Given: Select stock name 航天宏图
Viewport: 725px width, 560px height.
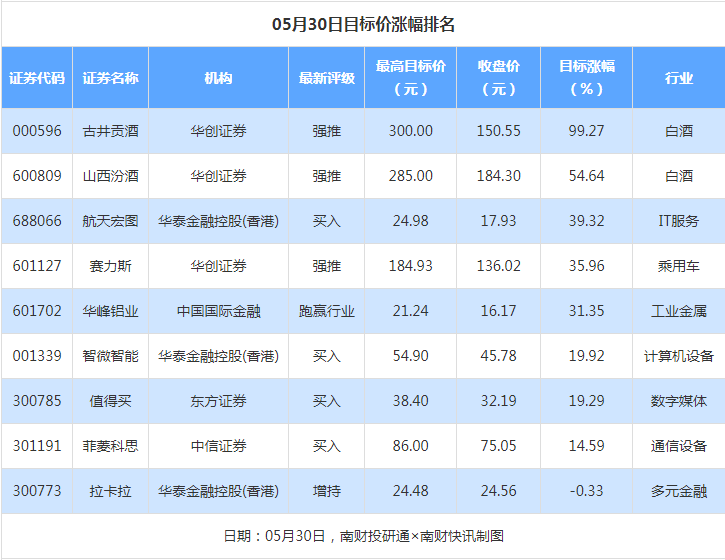Looking at the screenshot, I should coord(111,221).
